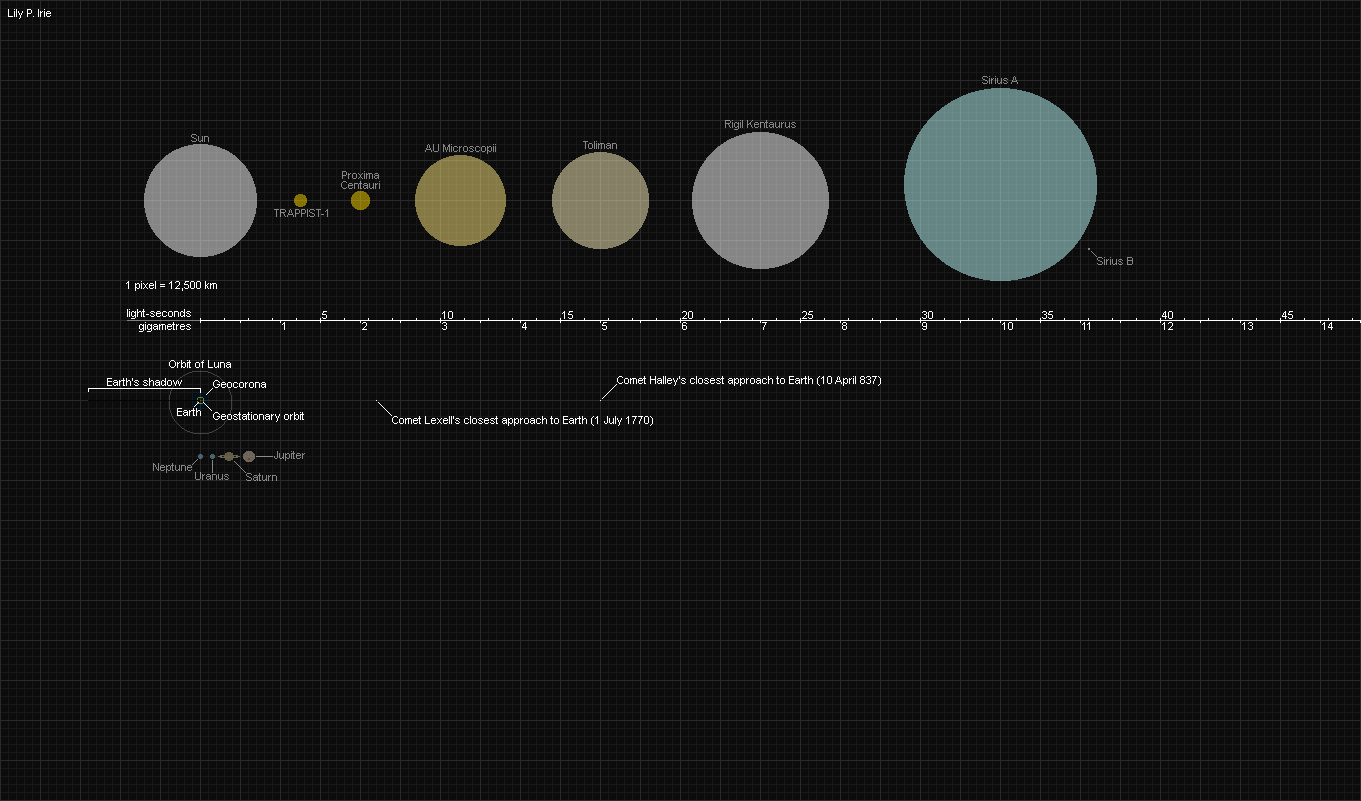Click the 10 gigametres scale mark
This screenshot has height=801, width=1361.
(x=1006, y=327)
